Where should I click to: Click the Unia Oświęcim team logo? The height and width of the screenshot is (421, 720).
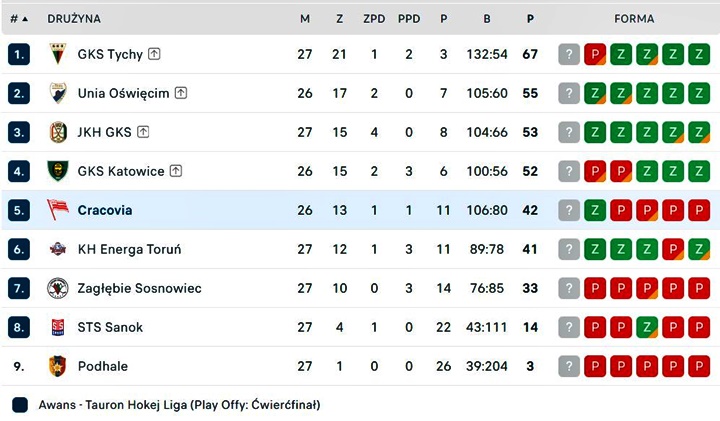(58, 93)
